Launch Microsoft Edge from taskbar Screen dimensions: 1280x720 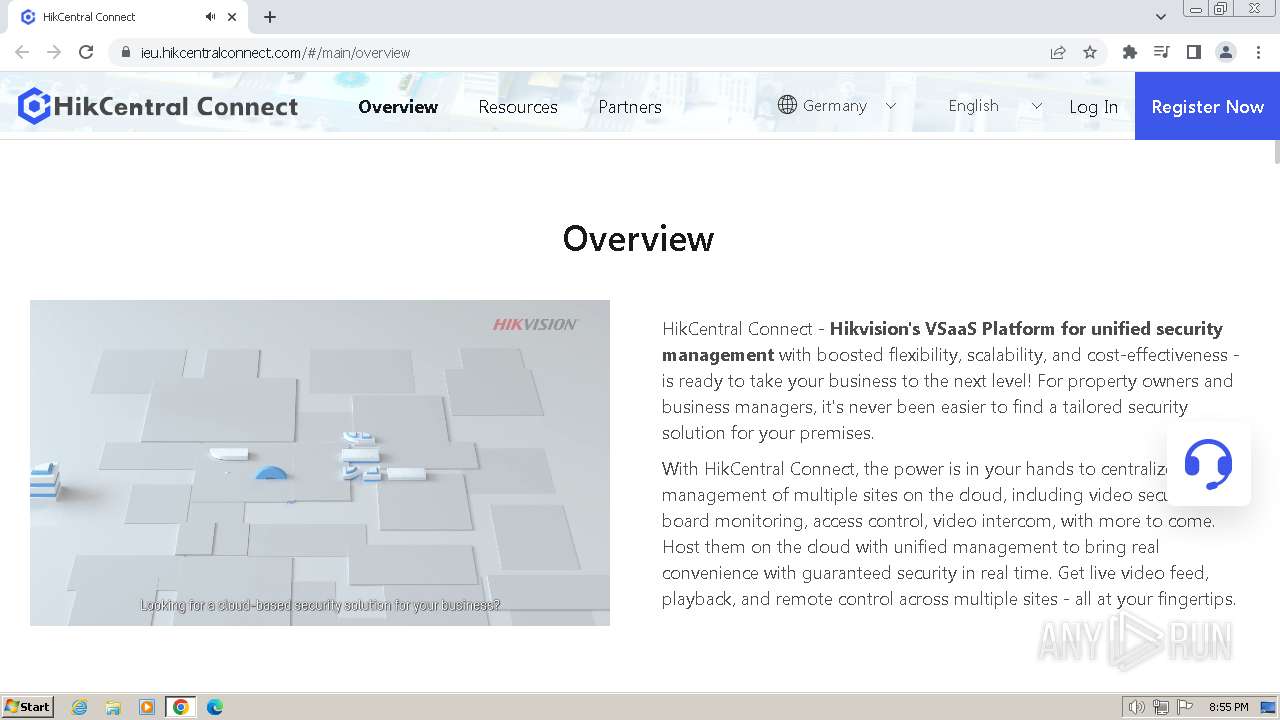pyautogui.click(x=214, y=707)
